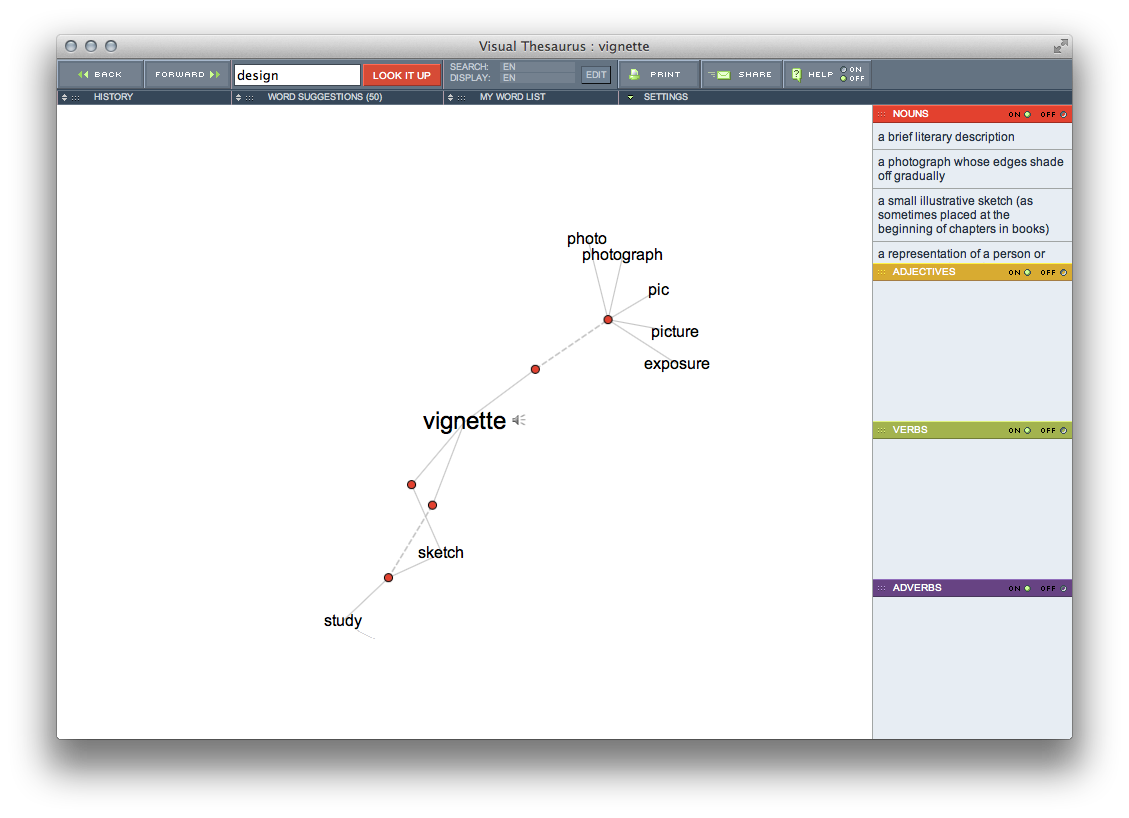The height and width of the screenshot is (818, 1129).
Task: Enable the VERBS ON radio button
Action: (x=1027, y=430)
